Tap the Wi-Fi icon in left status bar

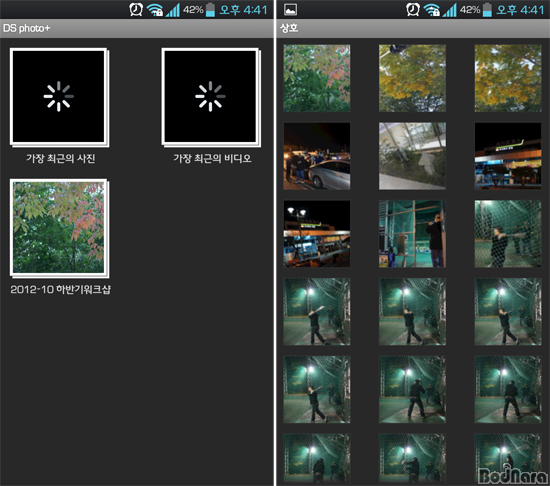click(x=155, y=10)
